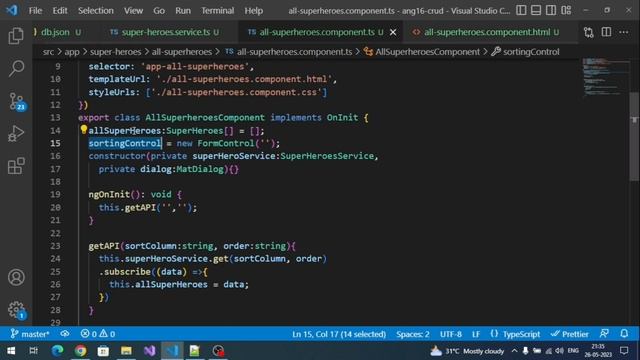Change indentation via Spaces: 2
This screenshot has width=640, height=360.
pos(413,334)
